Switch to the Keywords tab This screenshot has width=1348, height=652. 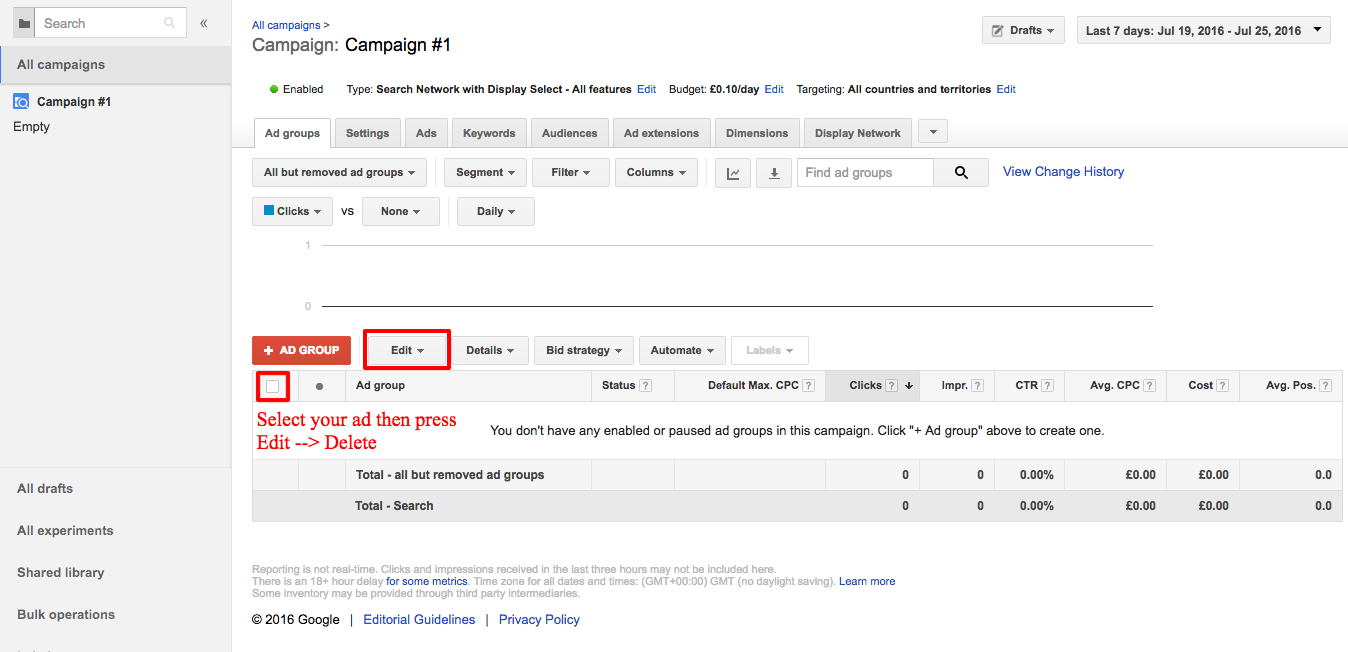point(489,133)
